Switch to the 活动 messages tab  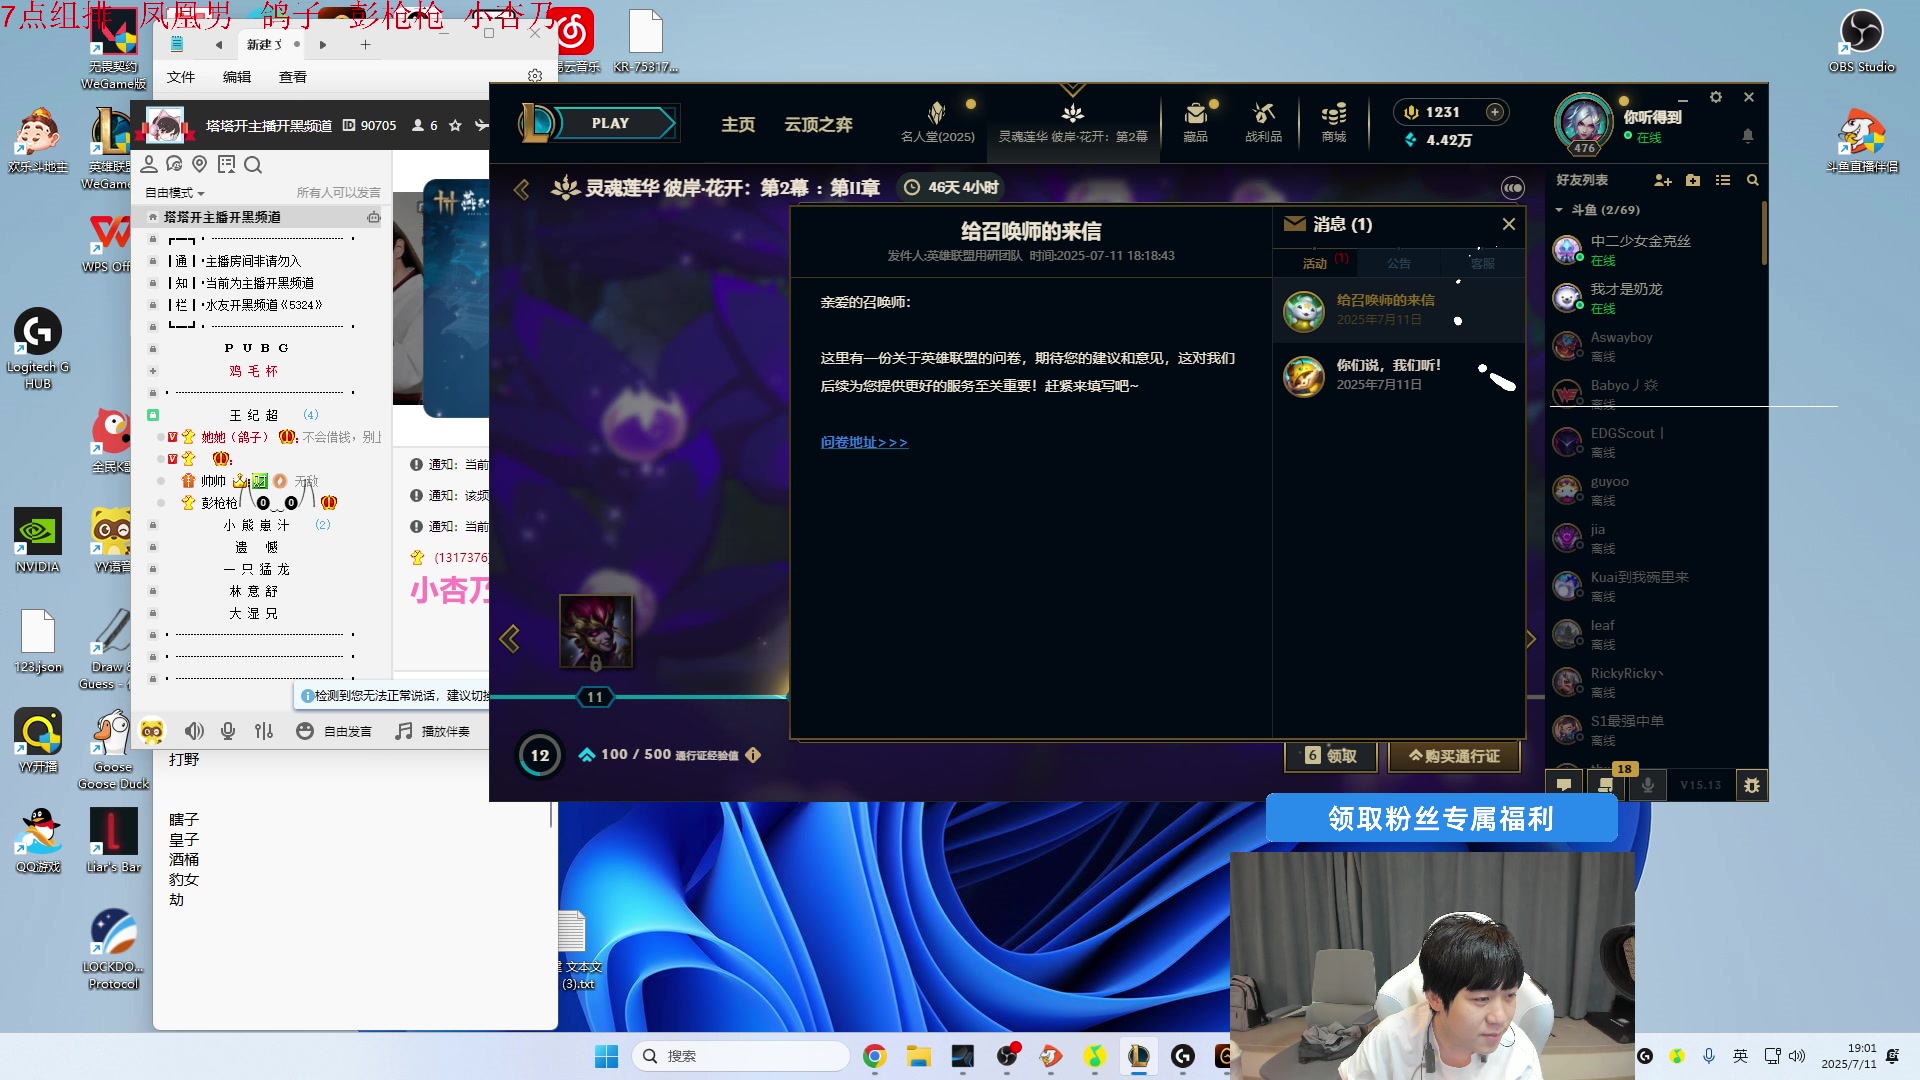tap(1315, 263)
